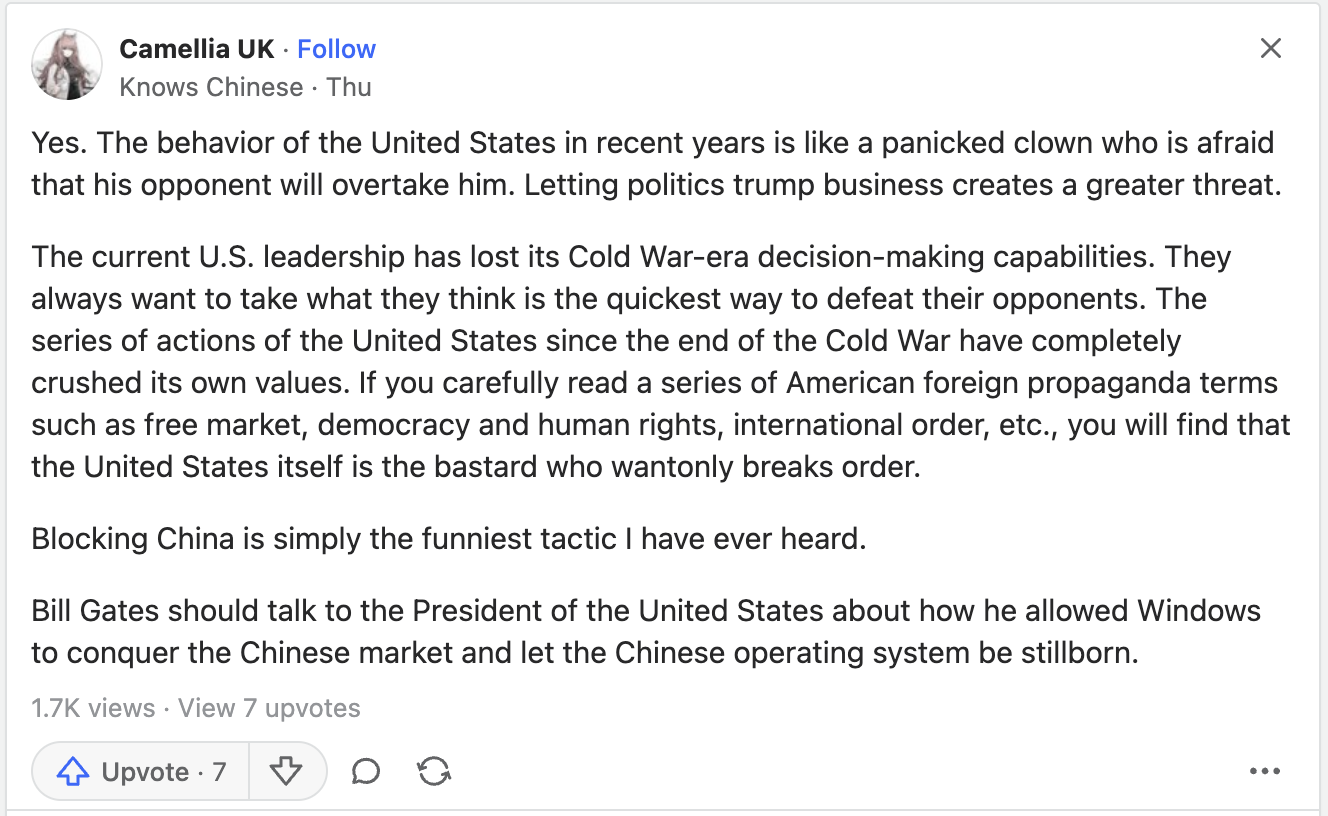Open Camellia UK's profile from her name
Viewport: 1328px width, 816px height.
(197, 49)
